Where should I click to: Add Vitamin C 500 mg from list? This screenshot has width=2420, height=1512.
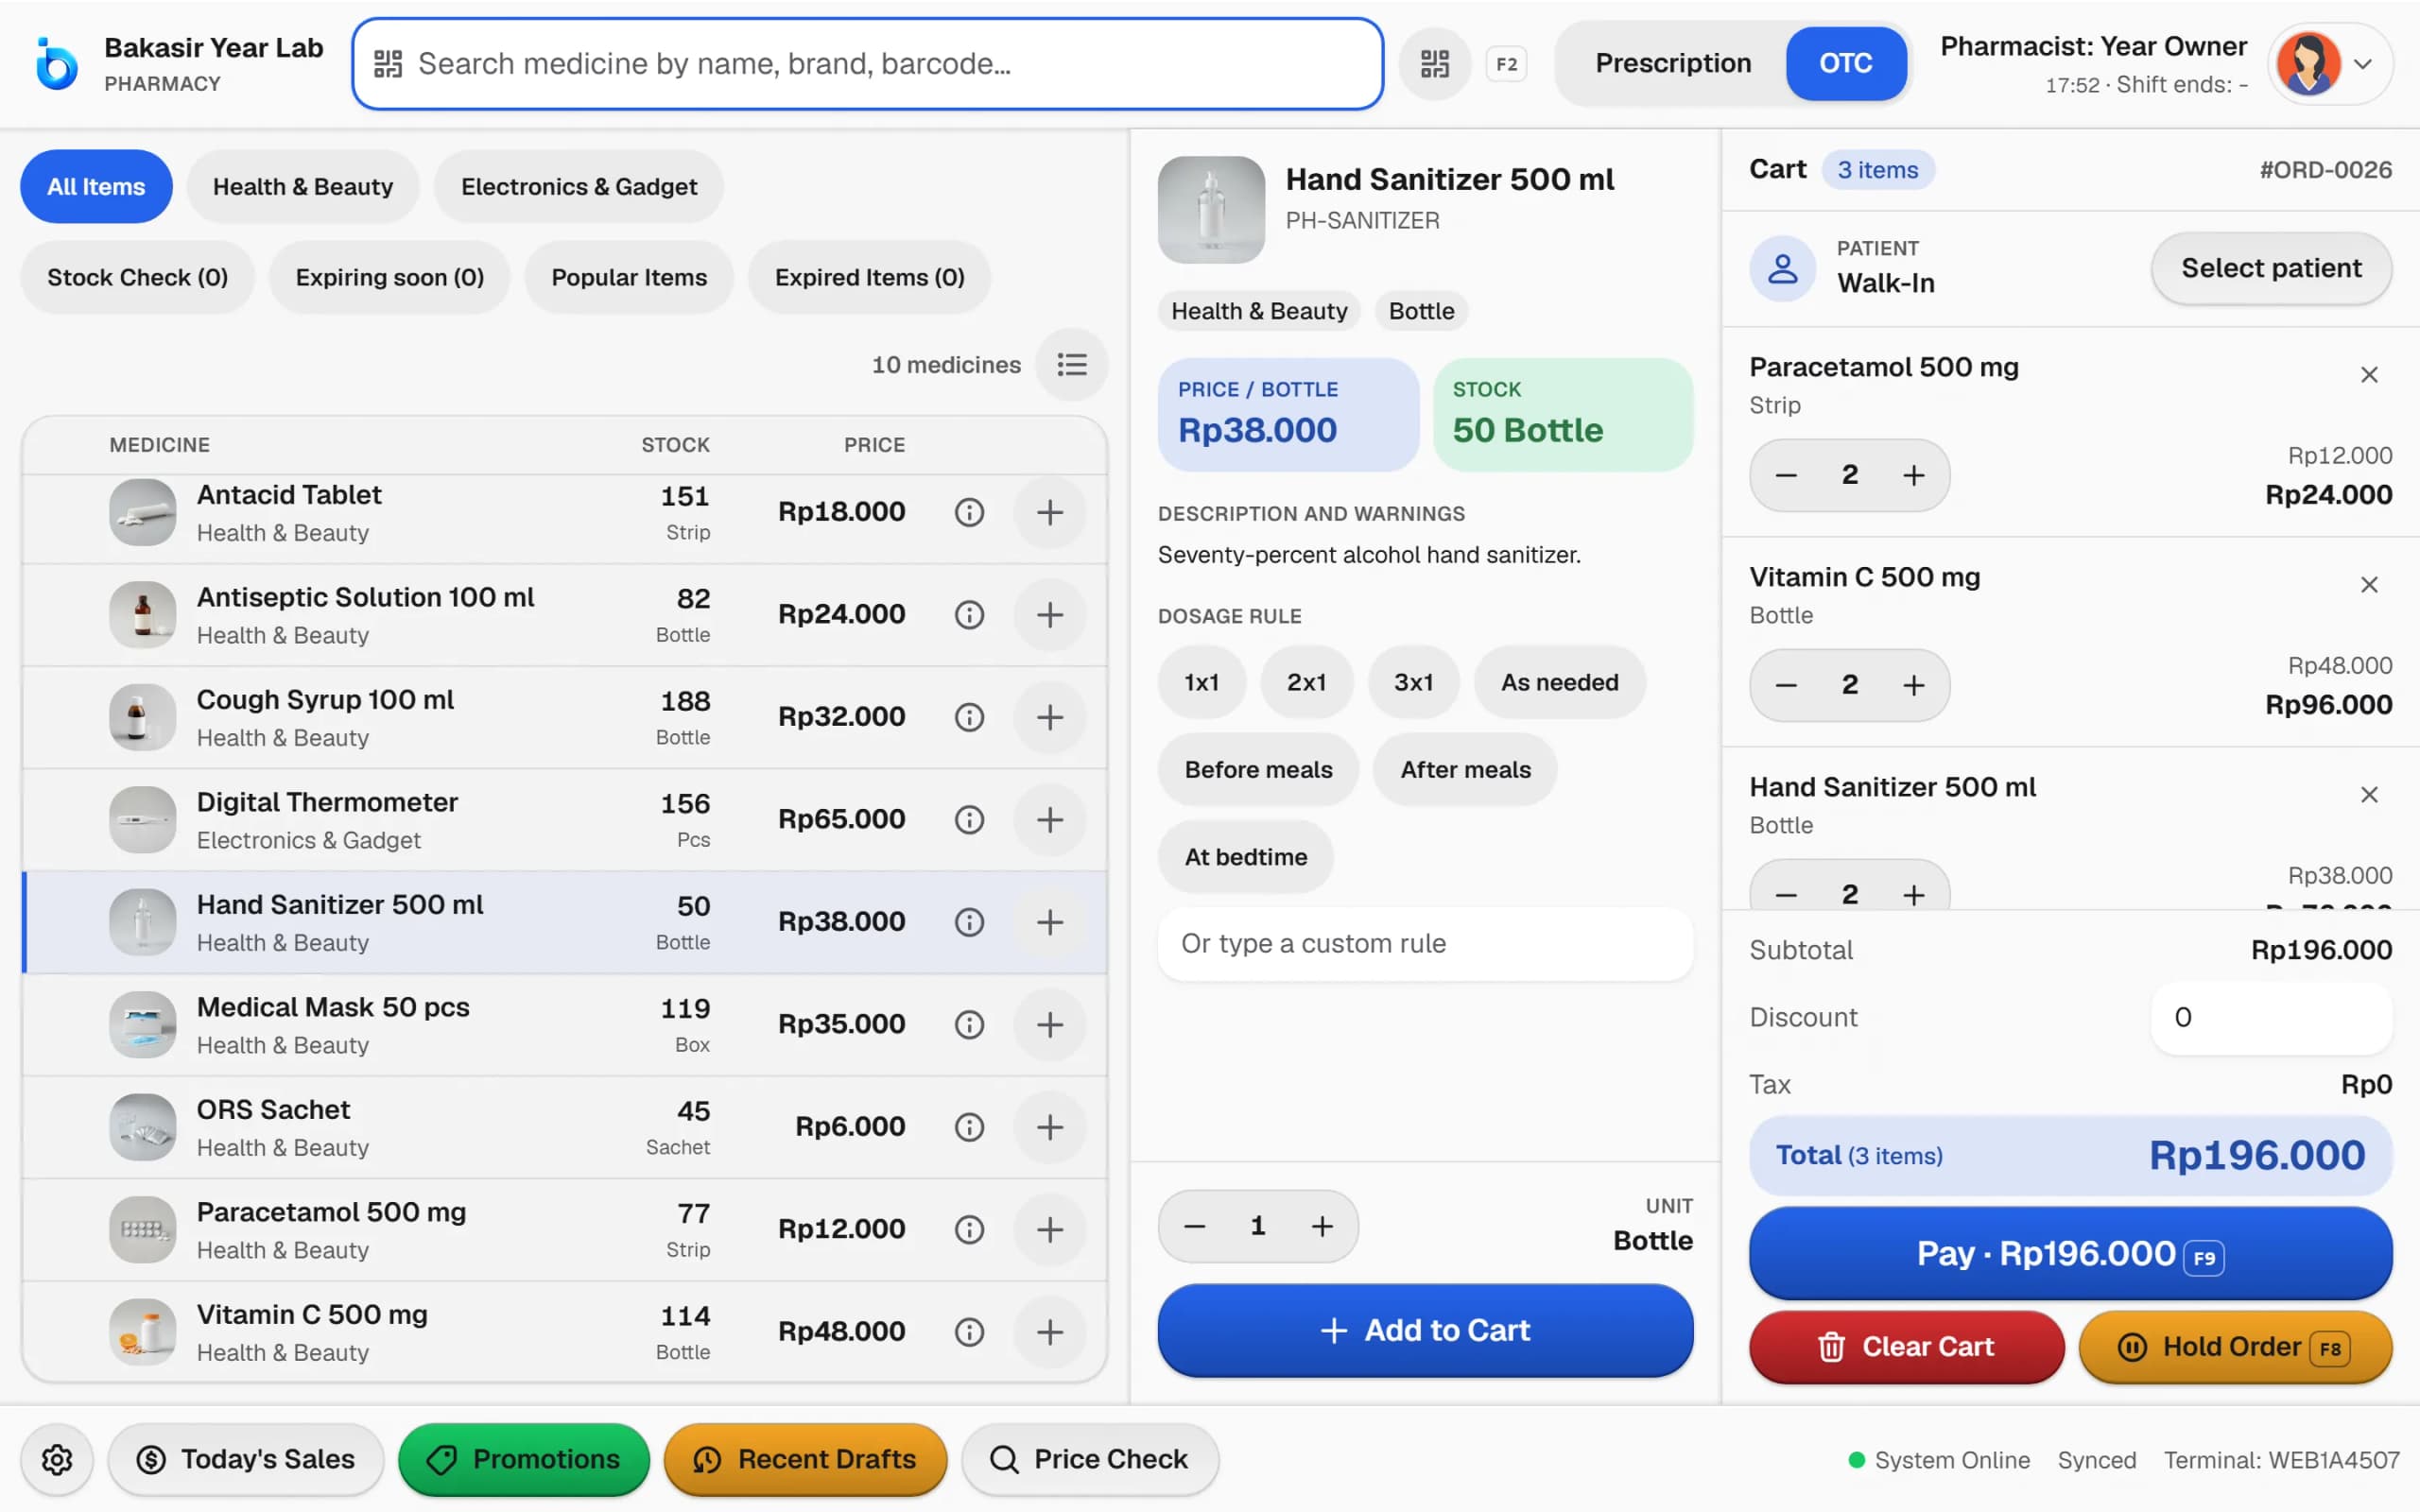(x=1049, y=1332)
